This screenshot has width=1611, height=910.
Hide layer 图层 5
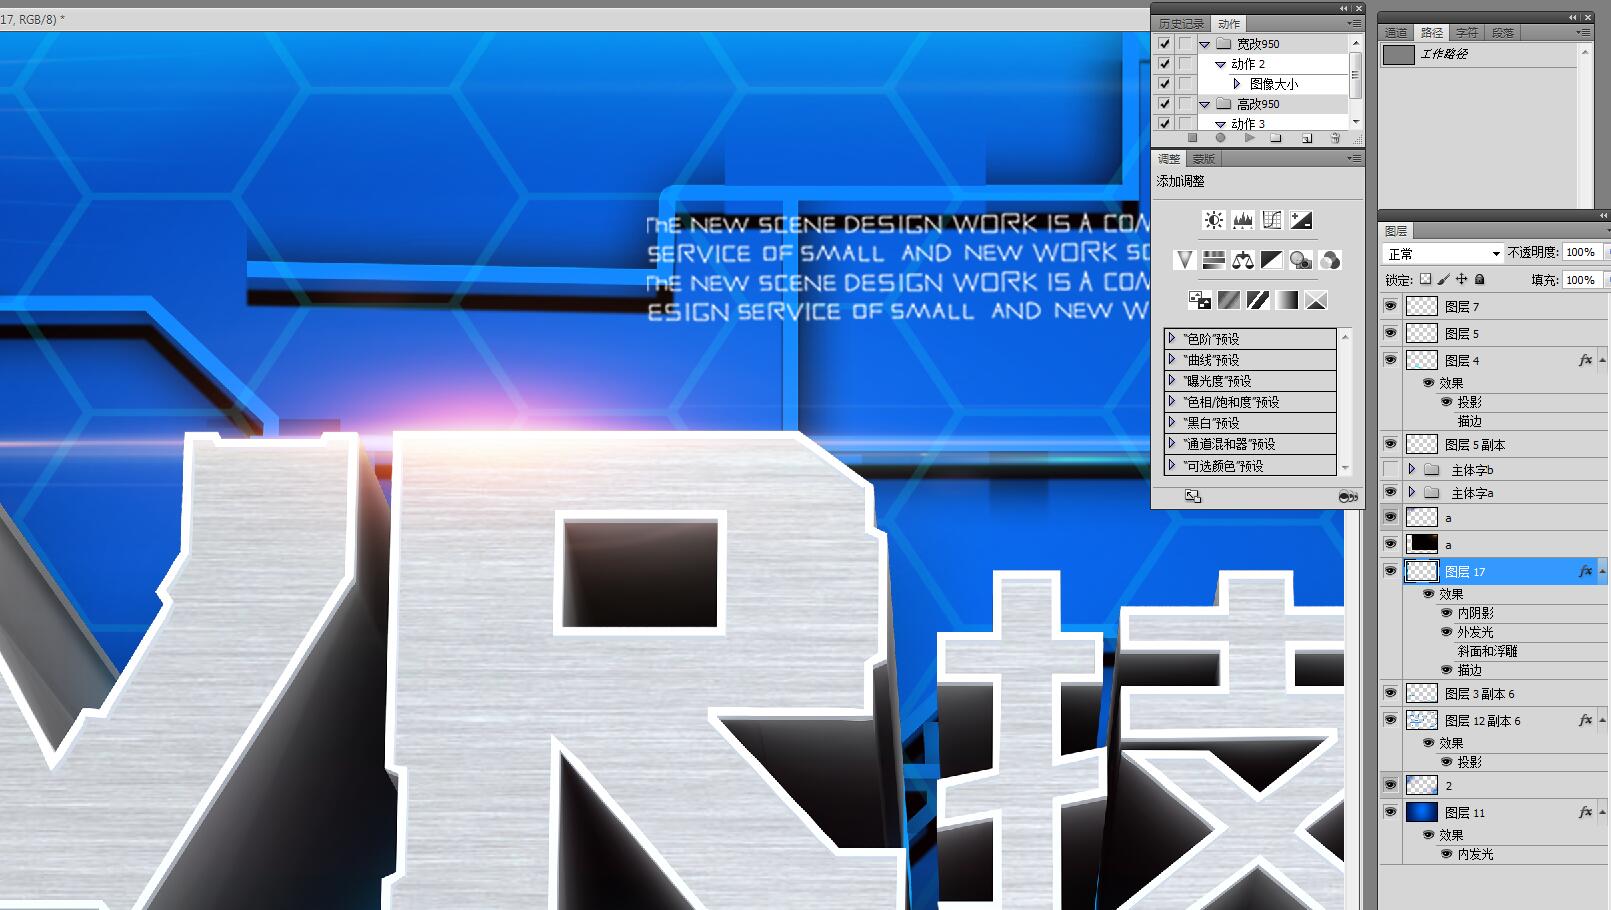1390,333
